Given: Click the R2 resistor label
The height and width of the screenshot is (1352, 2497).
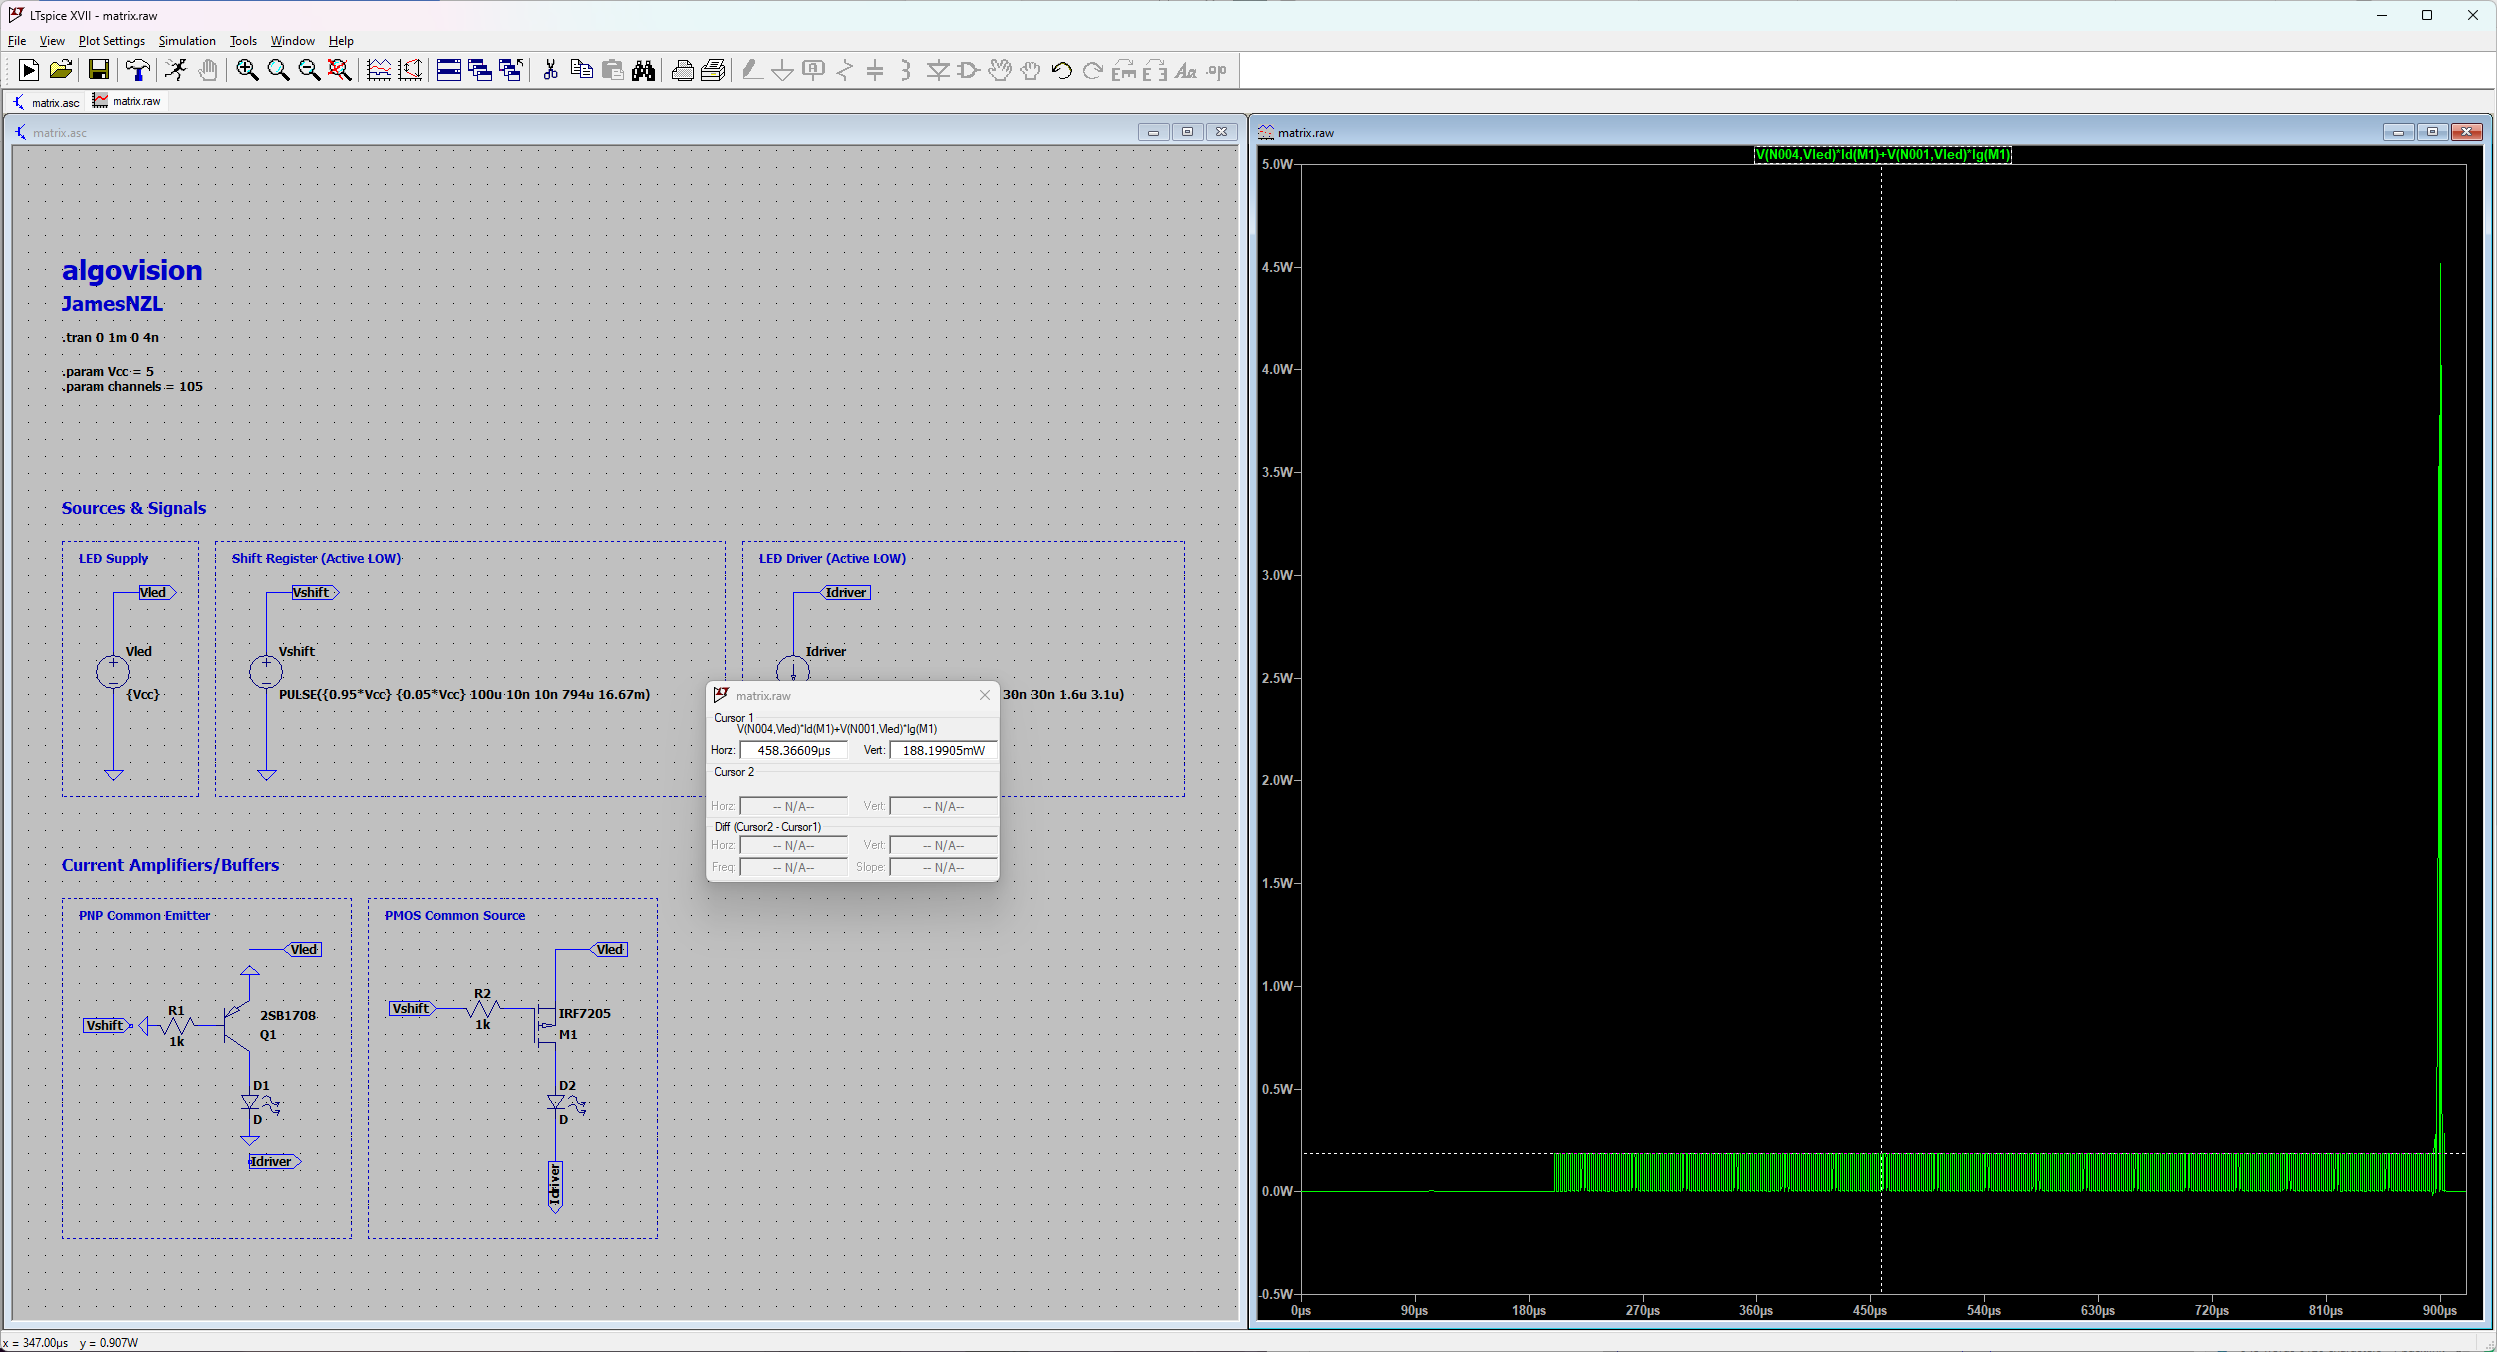Looking at the screenshot, I should 483,993.
